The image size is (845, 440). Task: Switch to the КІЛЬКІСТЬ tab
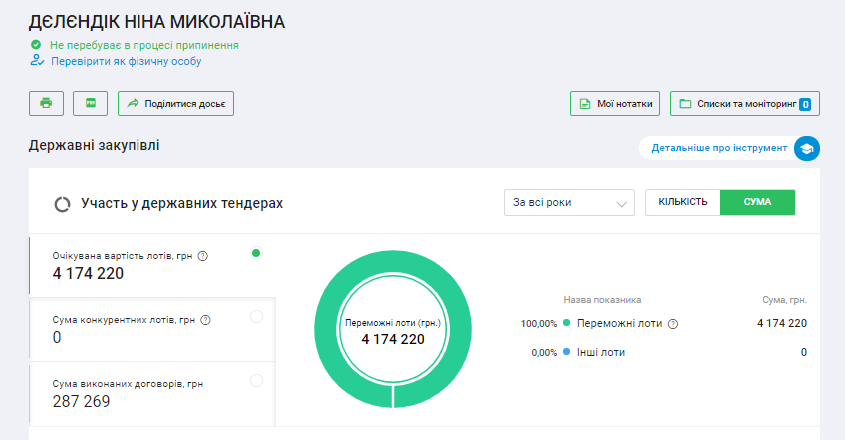683,202
